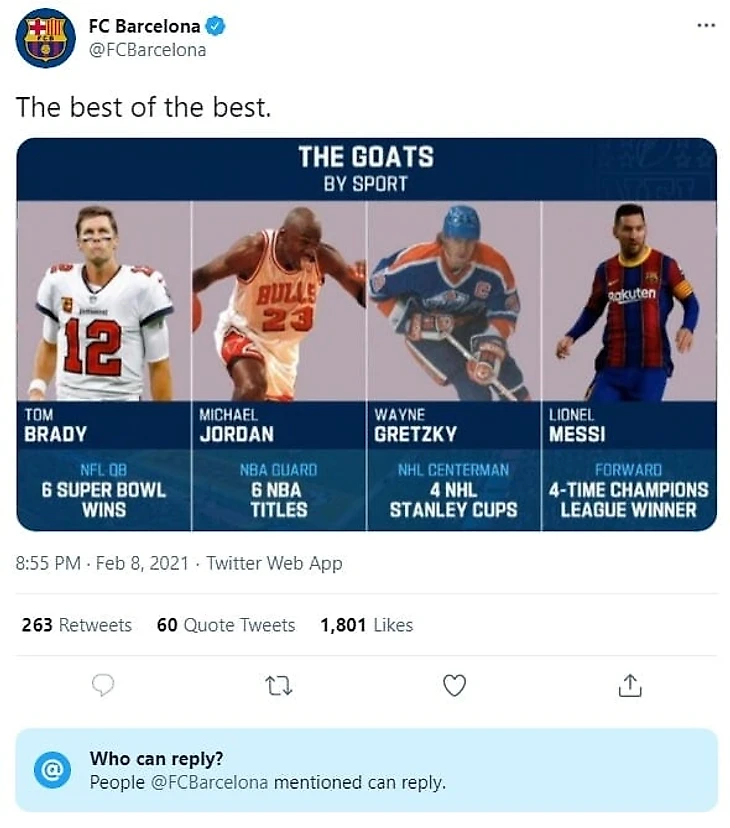Open the three-dot more options menu
Screen dimensions: 730x828
pyautogui.click(x=706, y=26)
